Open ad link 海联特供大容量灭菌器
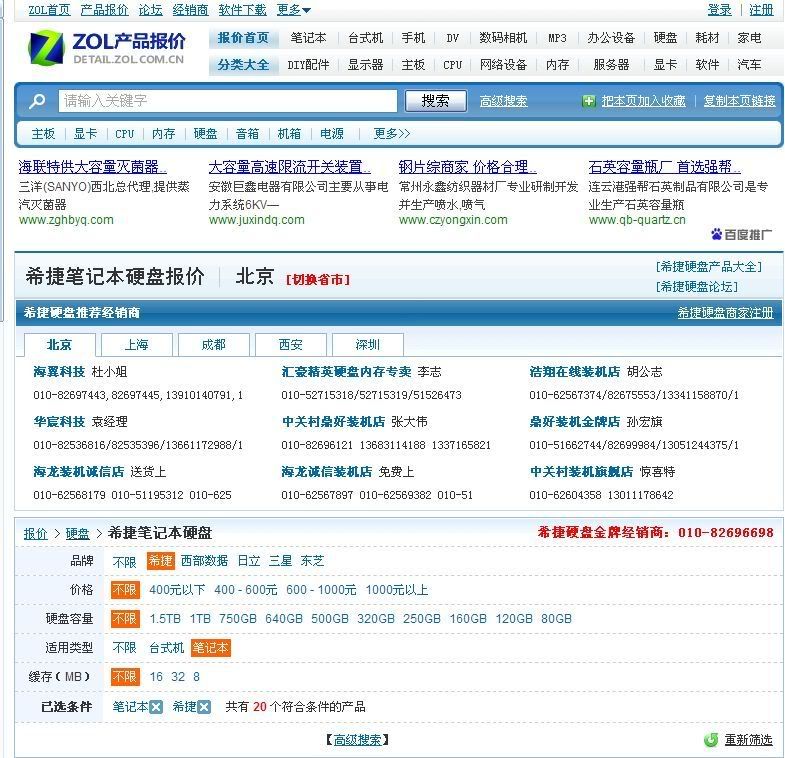Viewport: 785px width, 758px height. [x=93, y=167]
